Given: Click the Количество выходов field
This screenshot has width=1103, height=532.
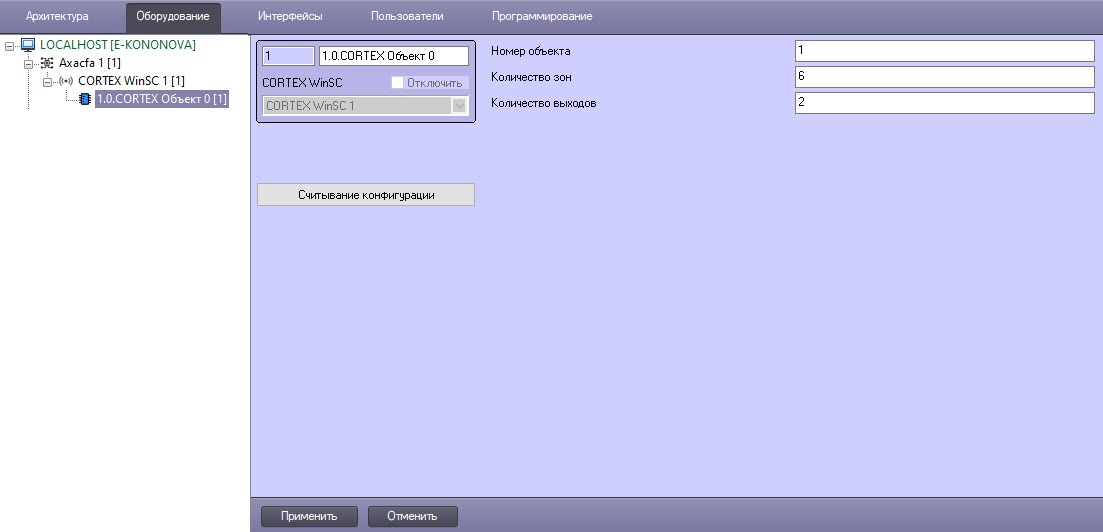Looking at the screenshot, I should click(x=944, y=103).
